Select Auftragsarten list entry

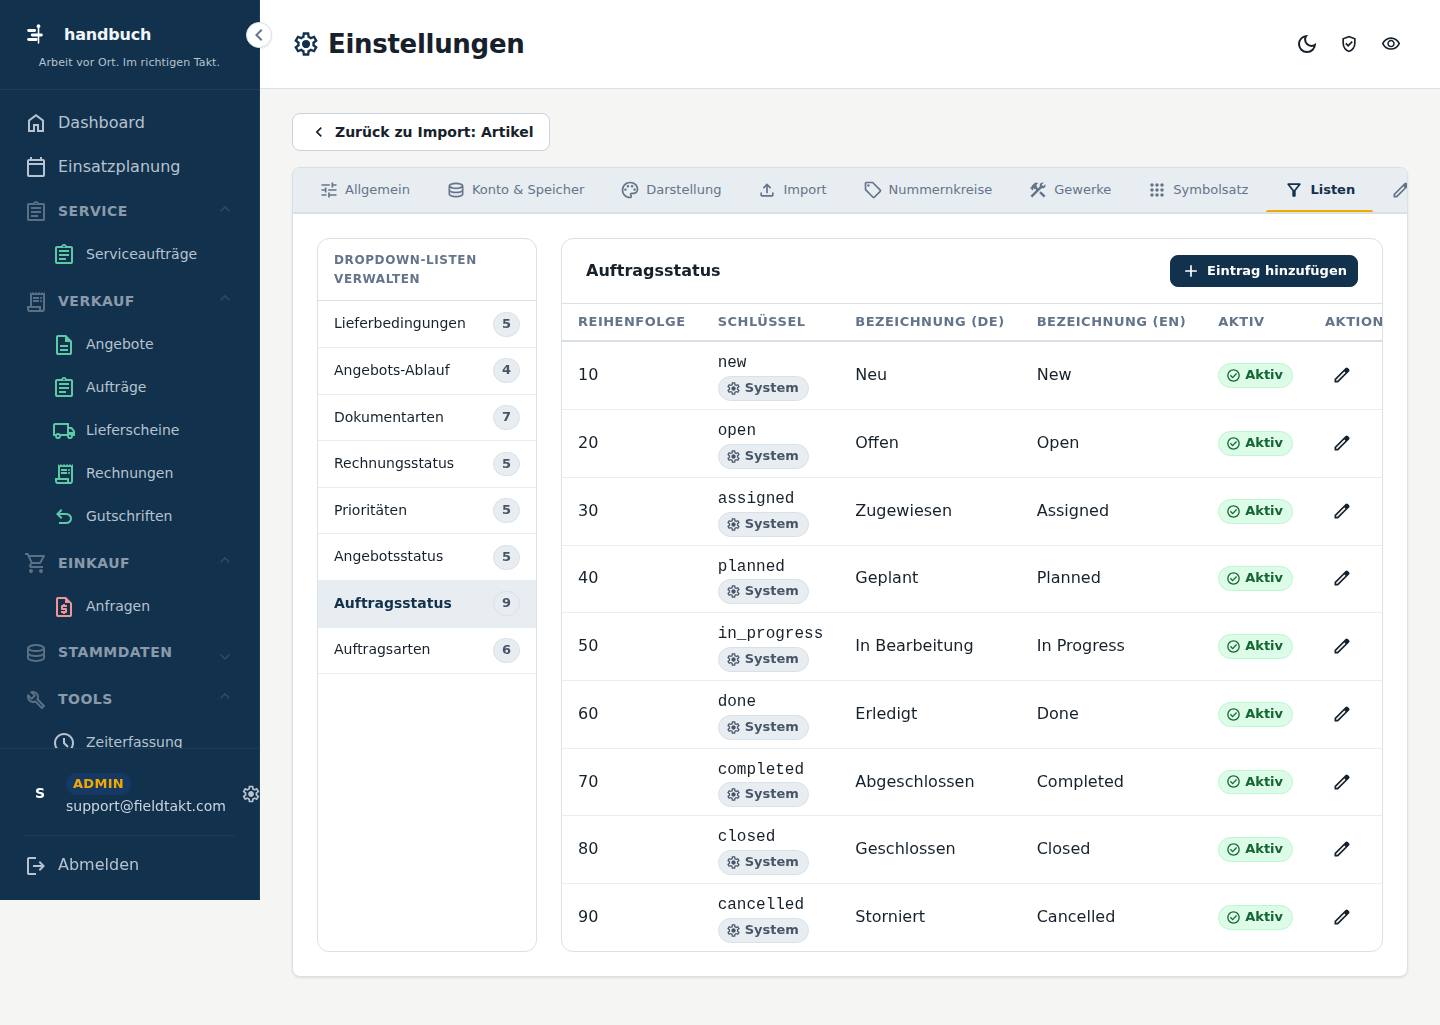(427, 650)
